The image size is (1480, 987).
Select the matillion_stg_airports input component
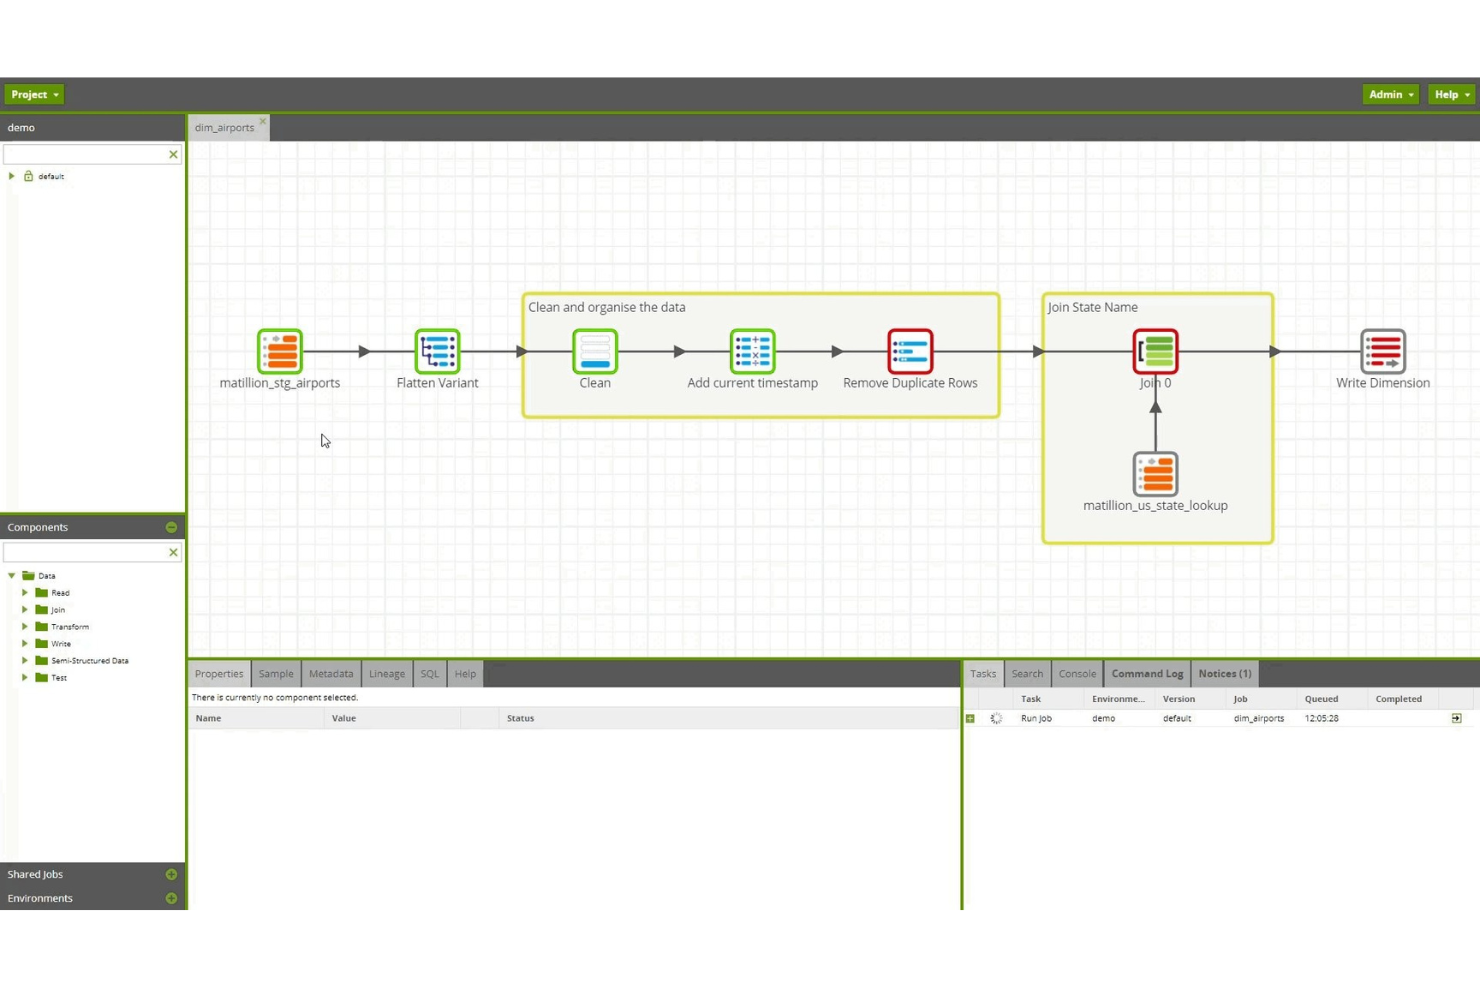(280, 352)
